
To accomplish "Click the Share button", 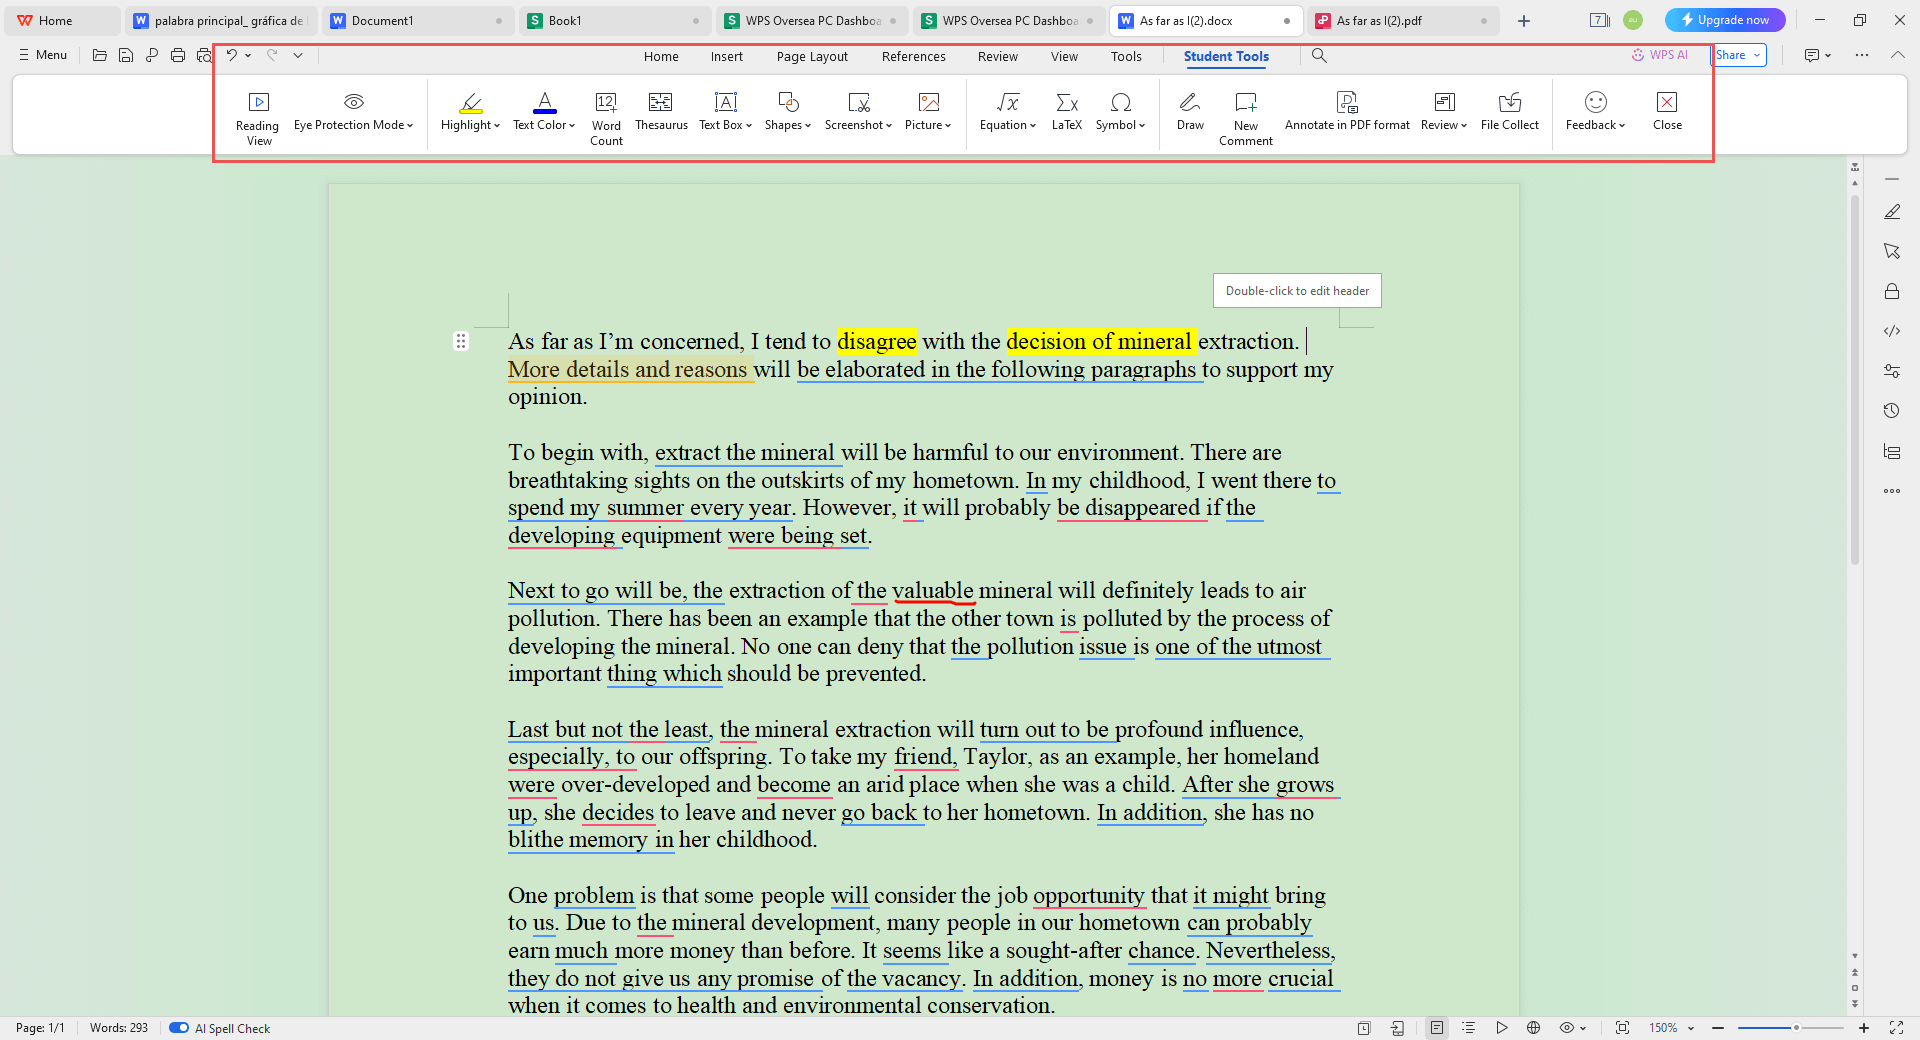I will coord(1732,55).
